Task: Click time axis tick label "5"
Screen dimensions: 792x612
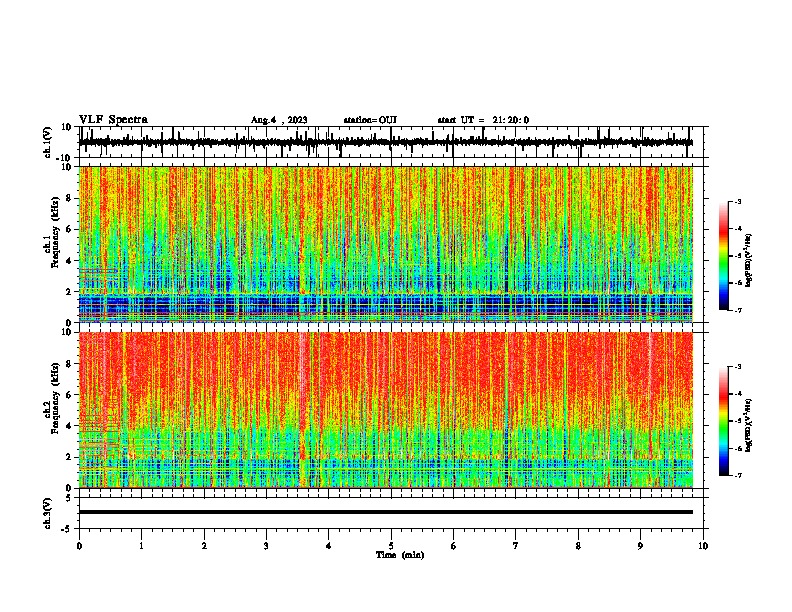Action: [x=391, y=546]
